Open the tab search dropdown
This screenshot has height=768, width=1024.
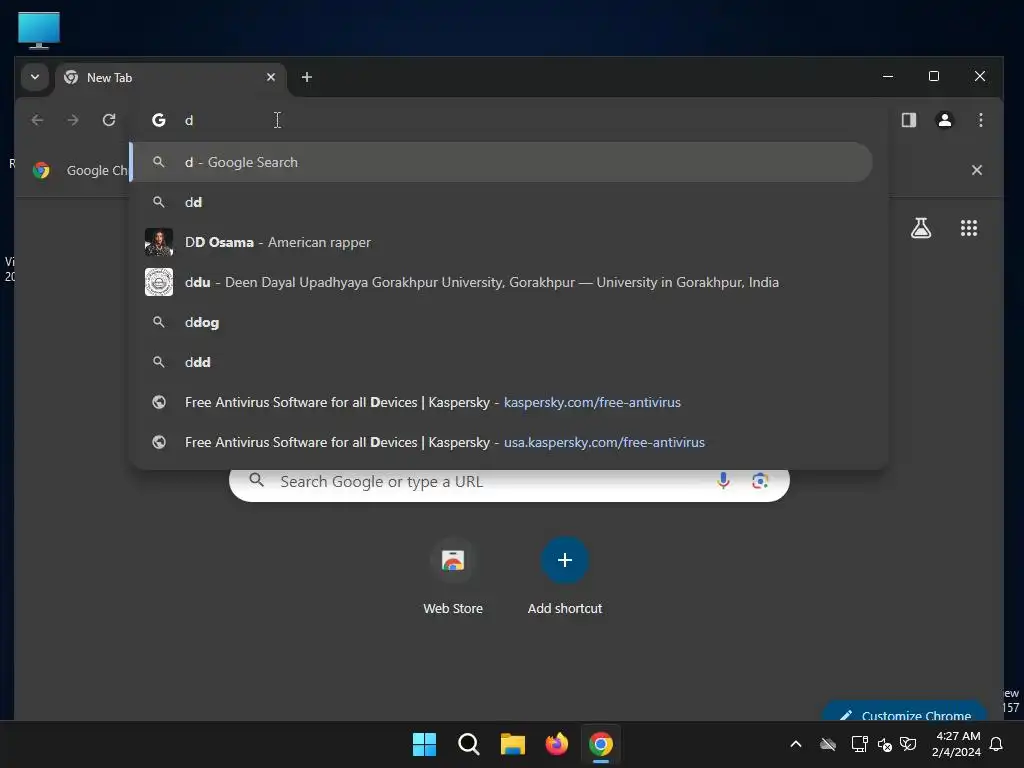(35, 77)
